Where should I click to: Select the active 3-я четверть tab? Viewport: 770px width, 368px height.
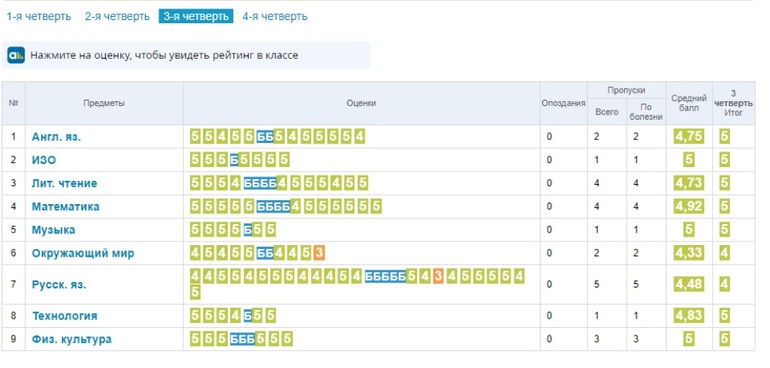(196, 16)
